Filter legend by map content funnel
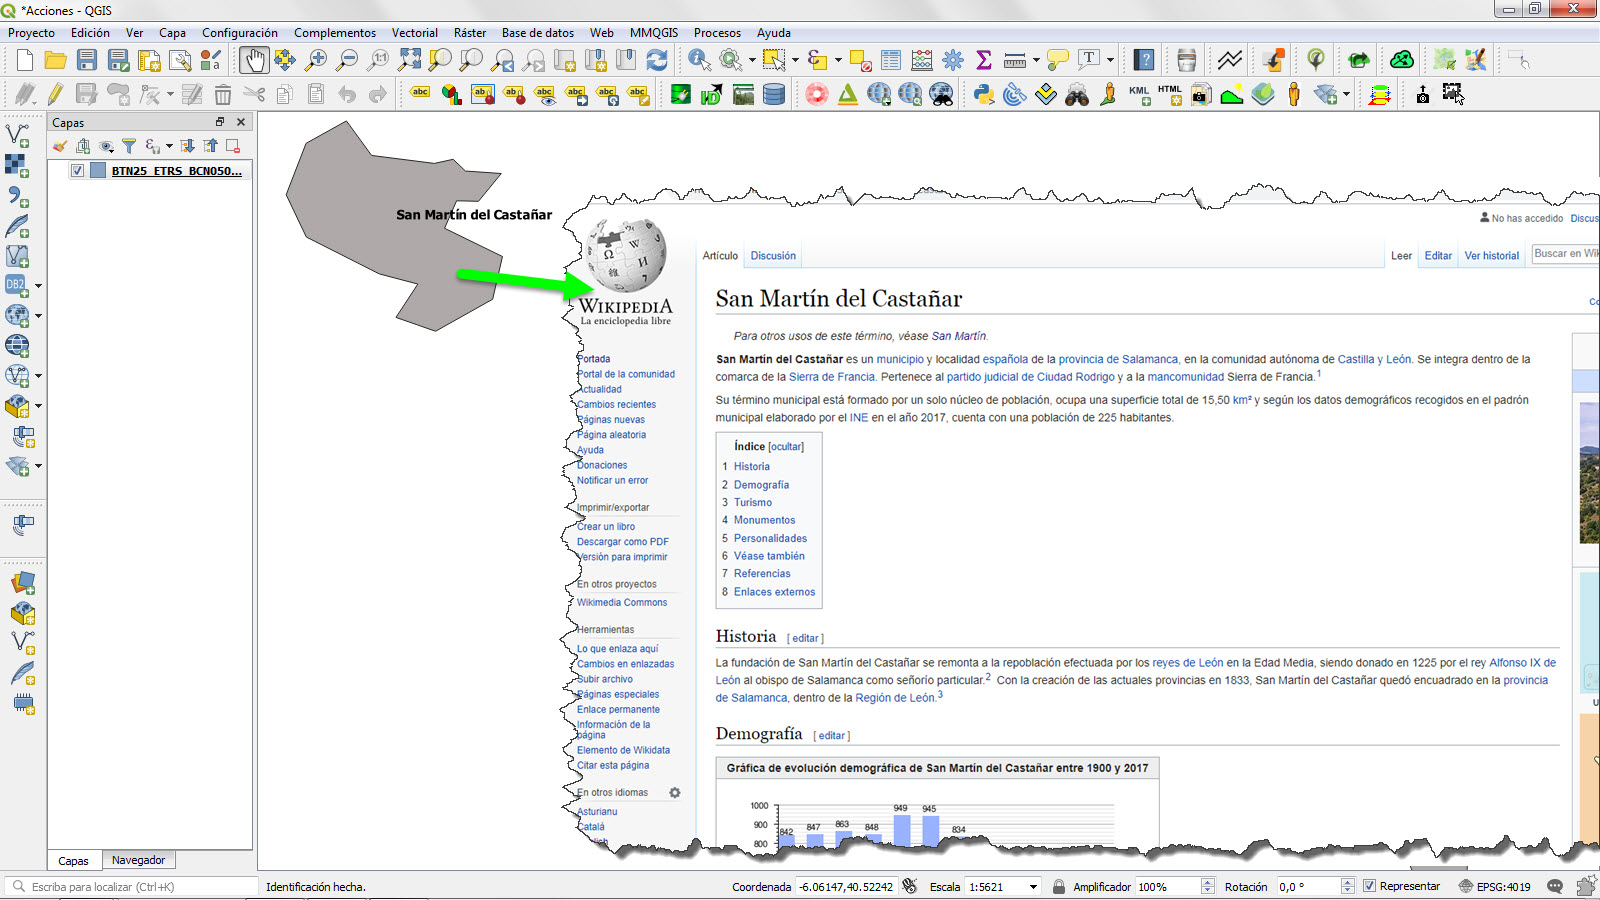 129,146
